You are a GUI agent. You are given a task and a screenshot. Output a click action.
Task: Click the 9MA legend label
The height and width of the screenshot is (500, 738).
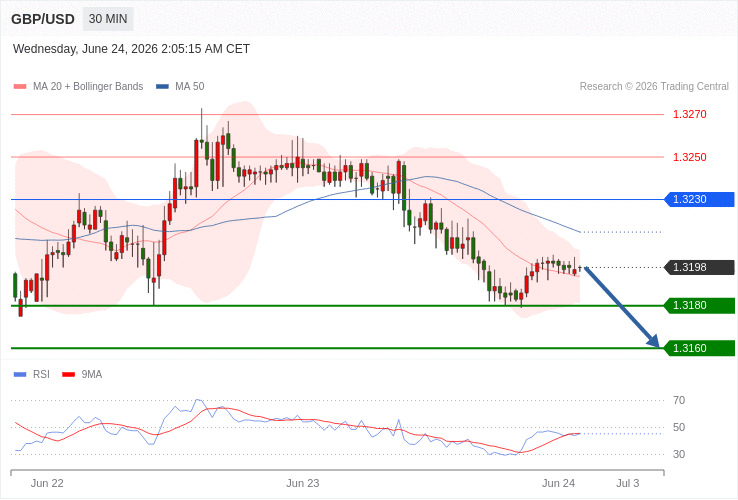pyautogui.click(x=92, y=375)
